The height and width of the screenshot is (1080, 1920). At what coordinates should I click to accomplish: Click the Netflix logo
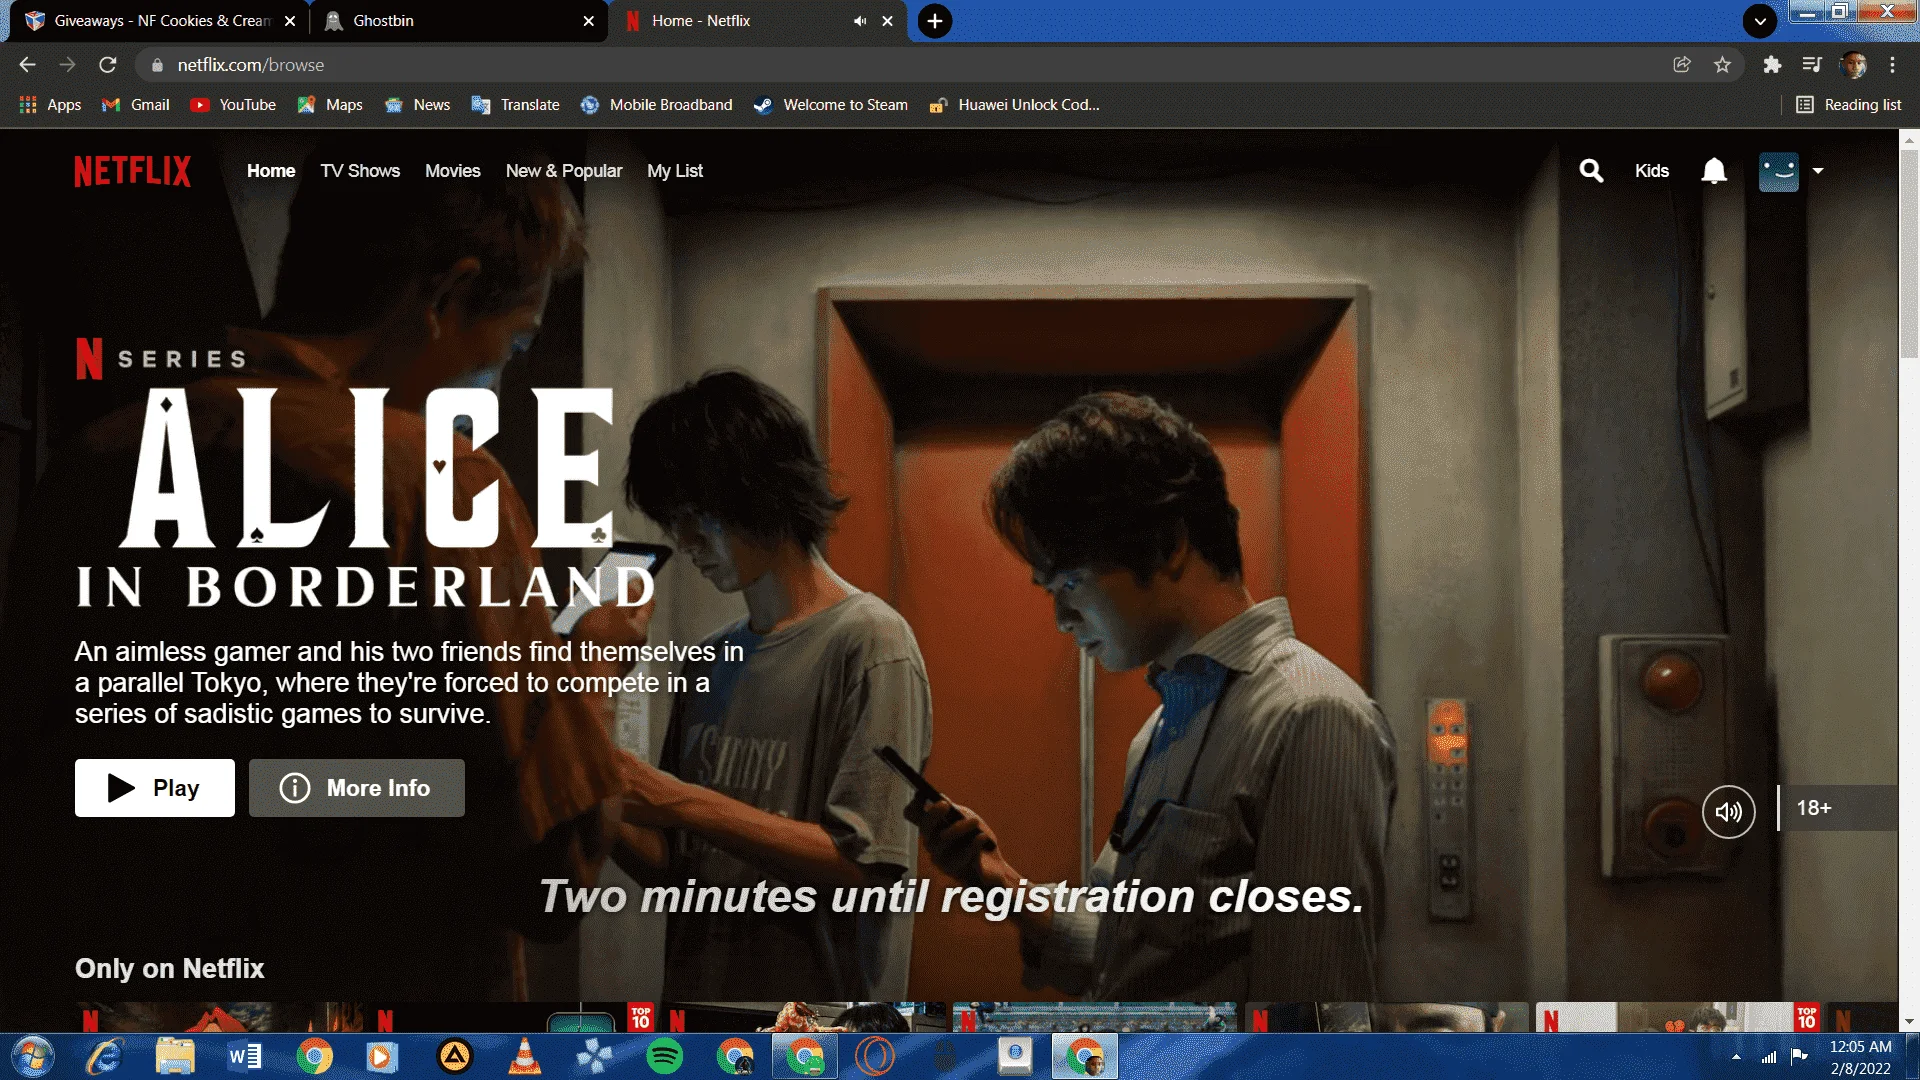(132, 171)
